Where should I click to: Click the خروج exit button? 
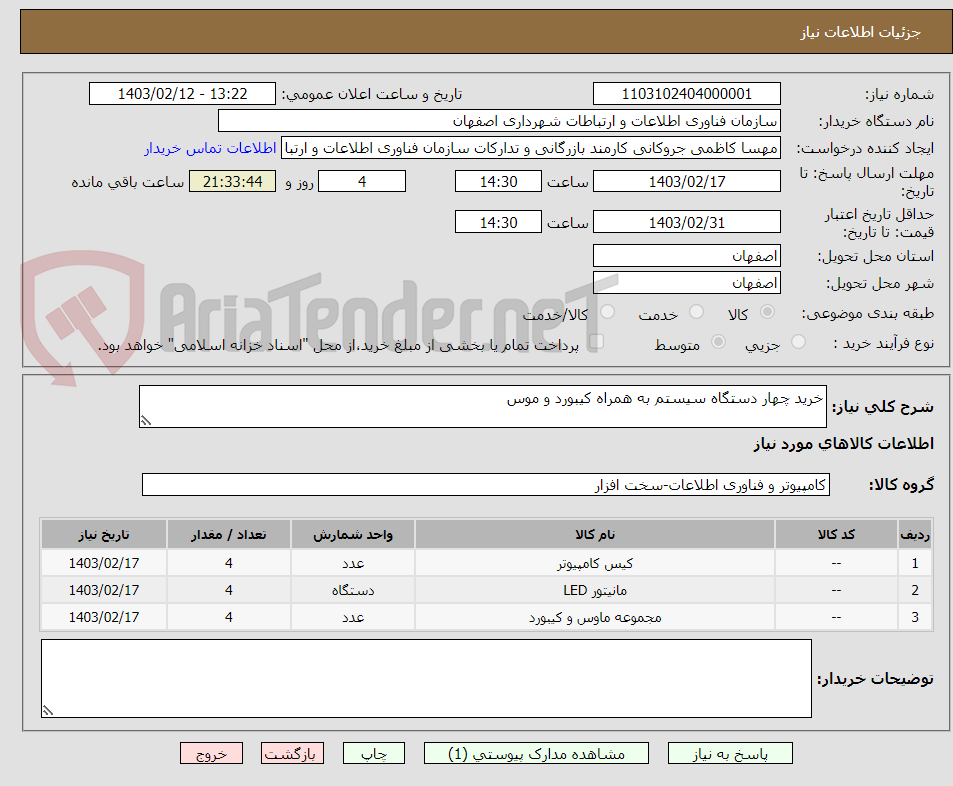pyautogui.click(x=212, y=753)
